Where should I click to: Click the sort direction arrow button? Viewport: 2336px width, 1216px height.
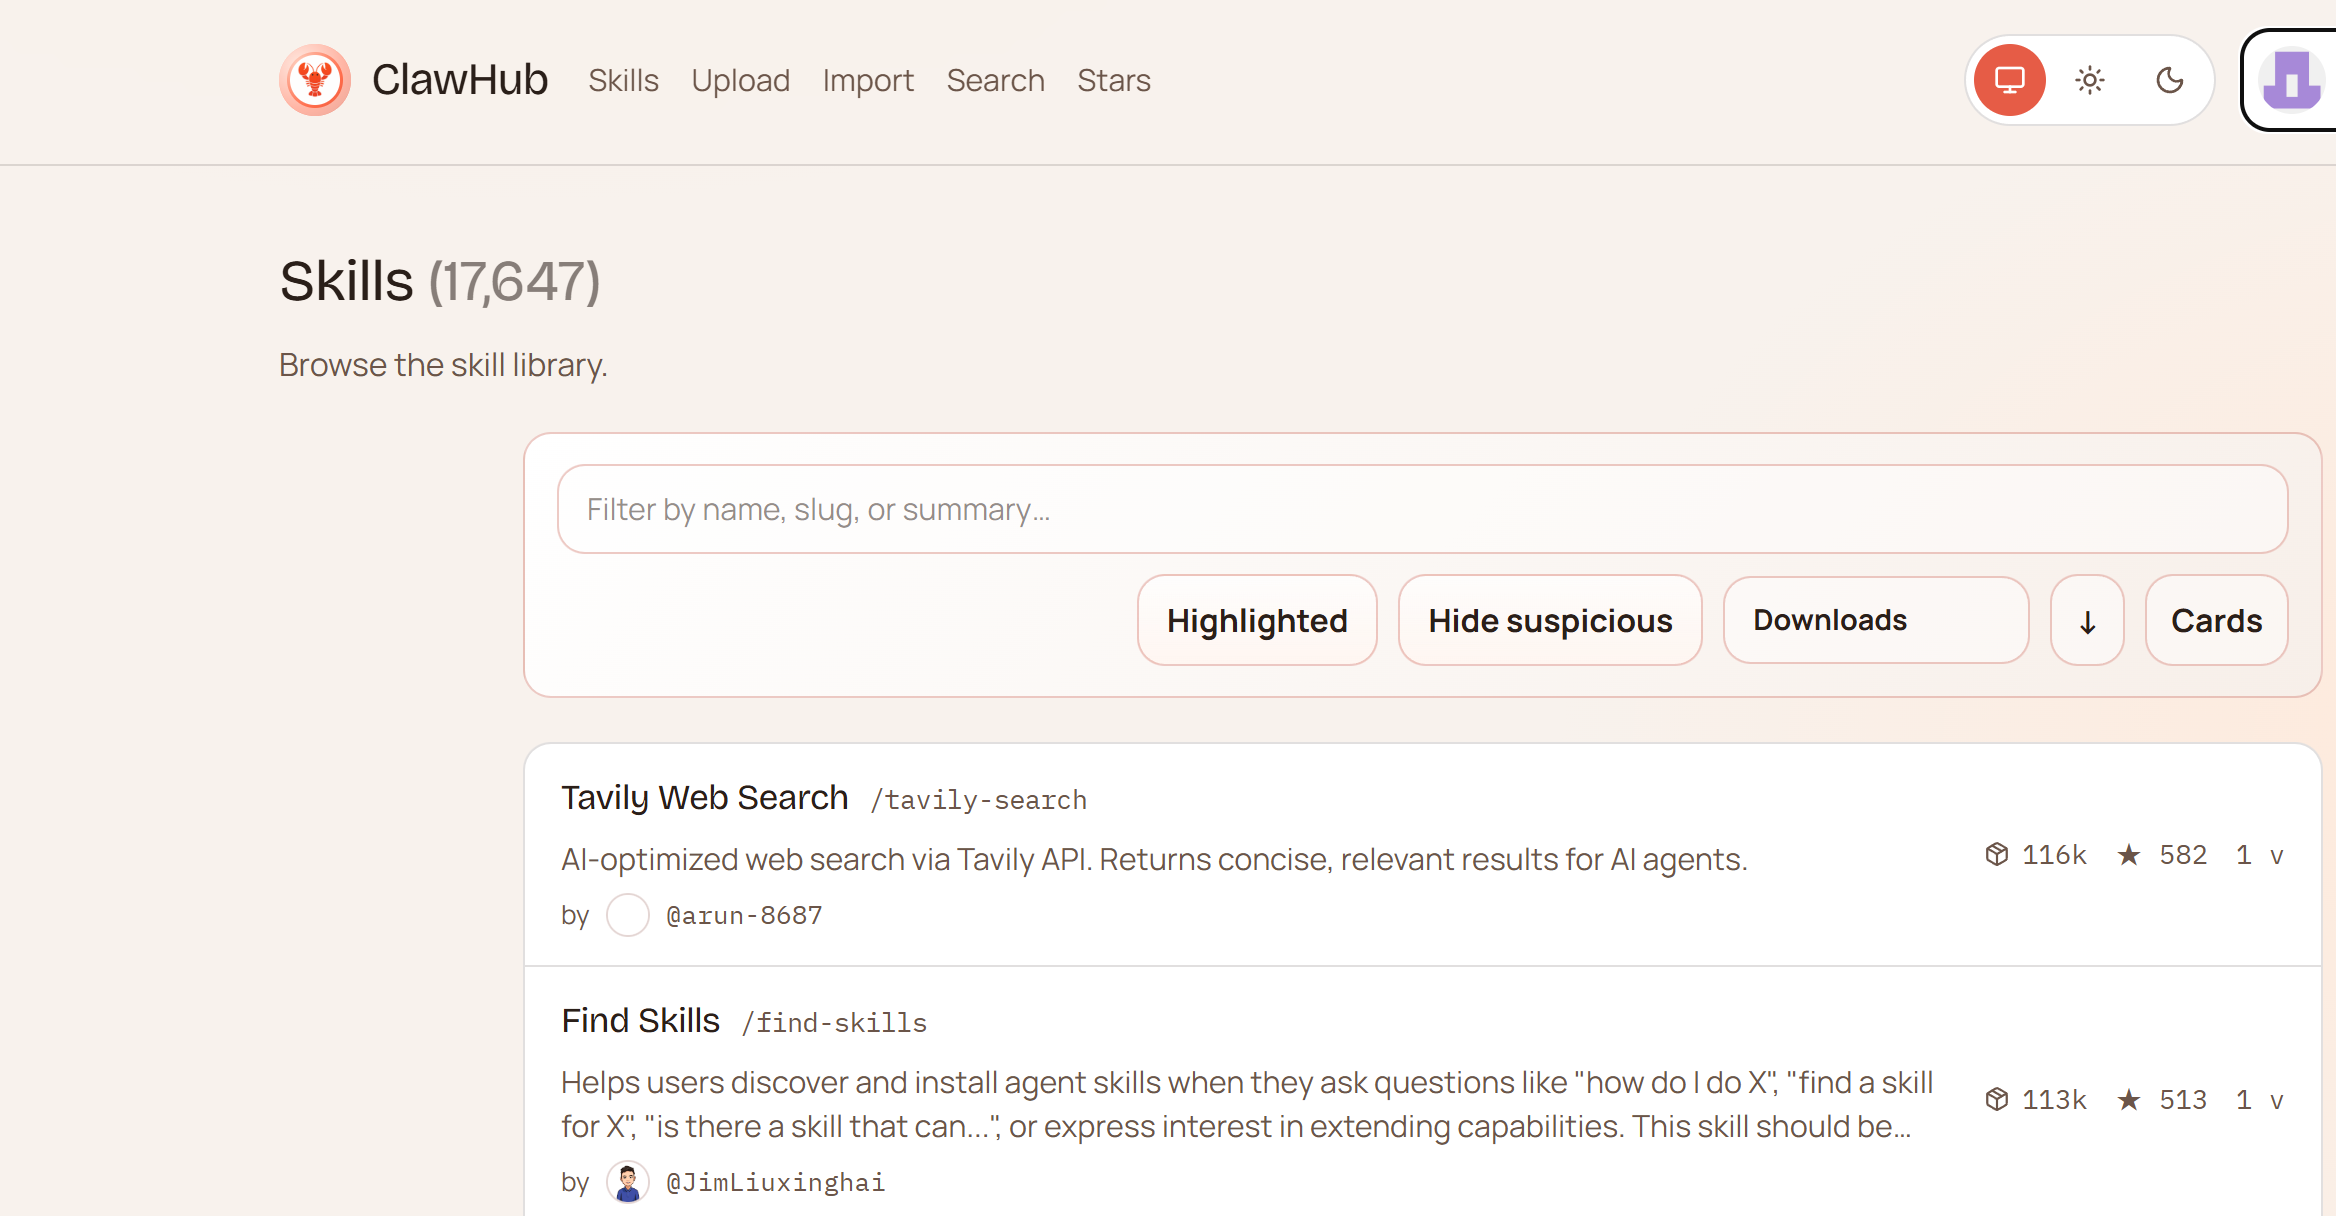(x=2087, y=621)
